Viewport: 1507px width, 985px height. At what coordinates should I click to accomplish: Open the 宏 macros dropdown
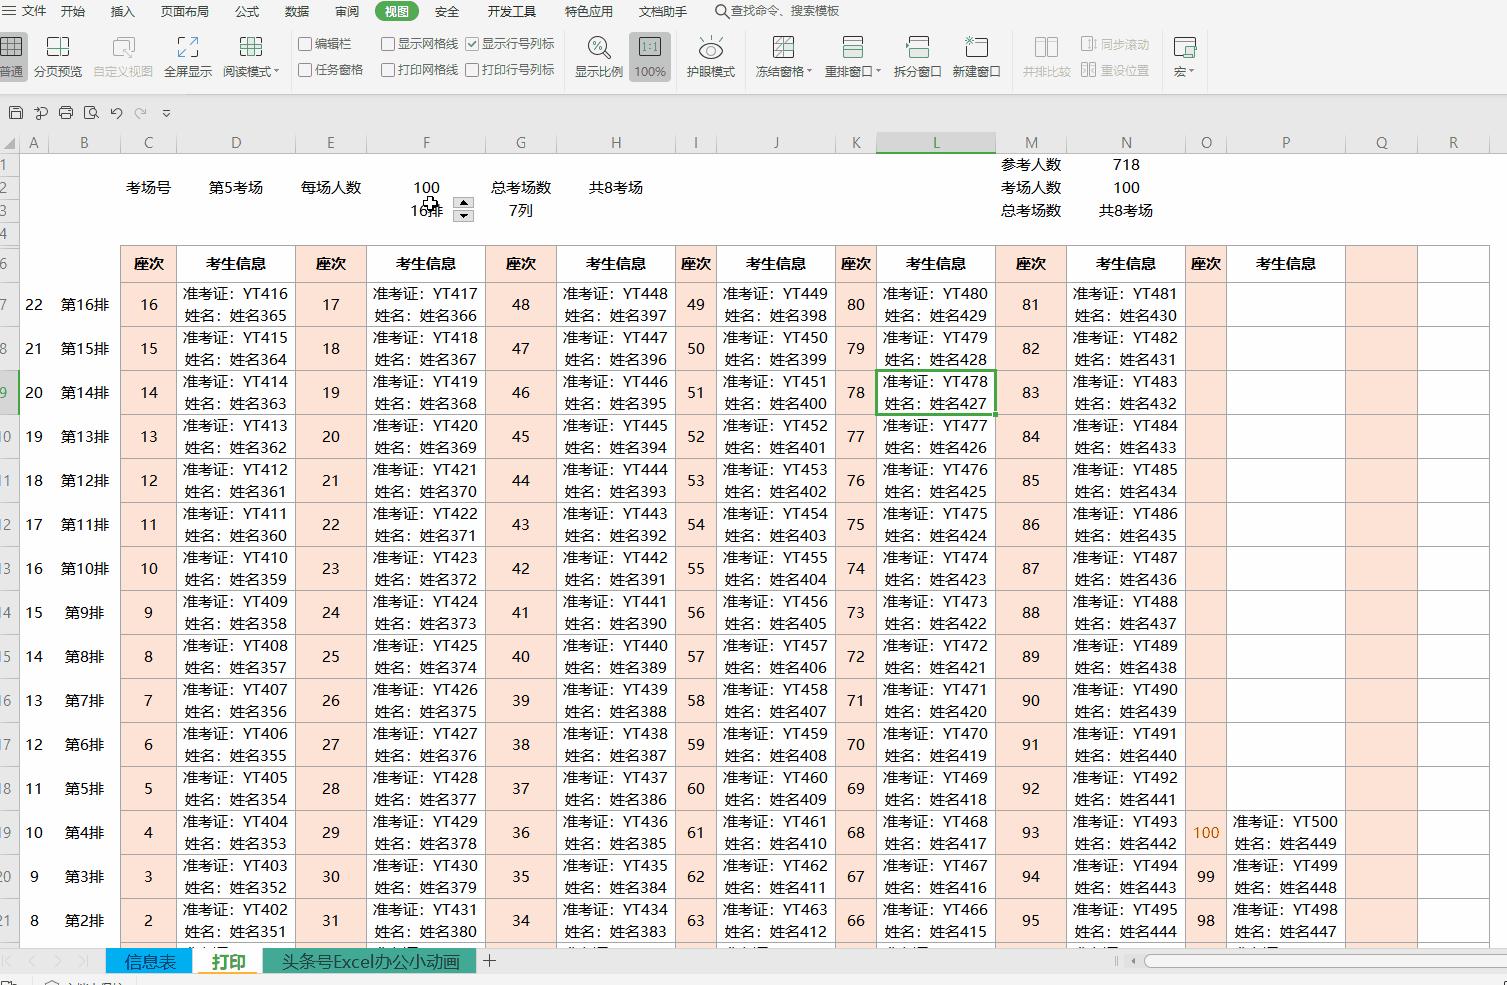point(1183,55)
